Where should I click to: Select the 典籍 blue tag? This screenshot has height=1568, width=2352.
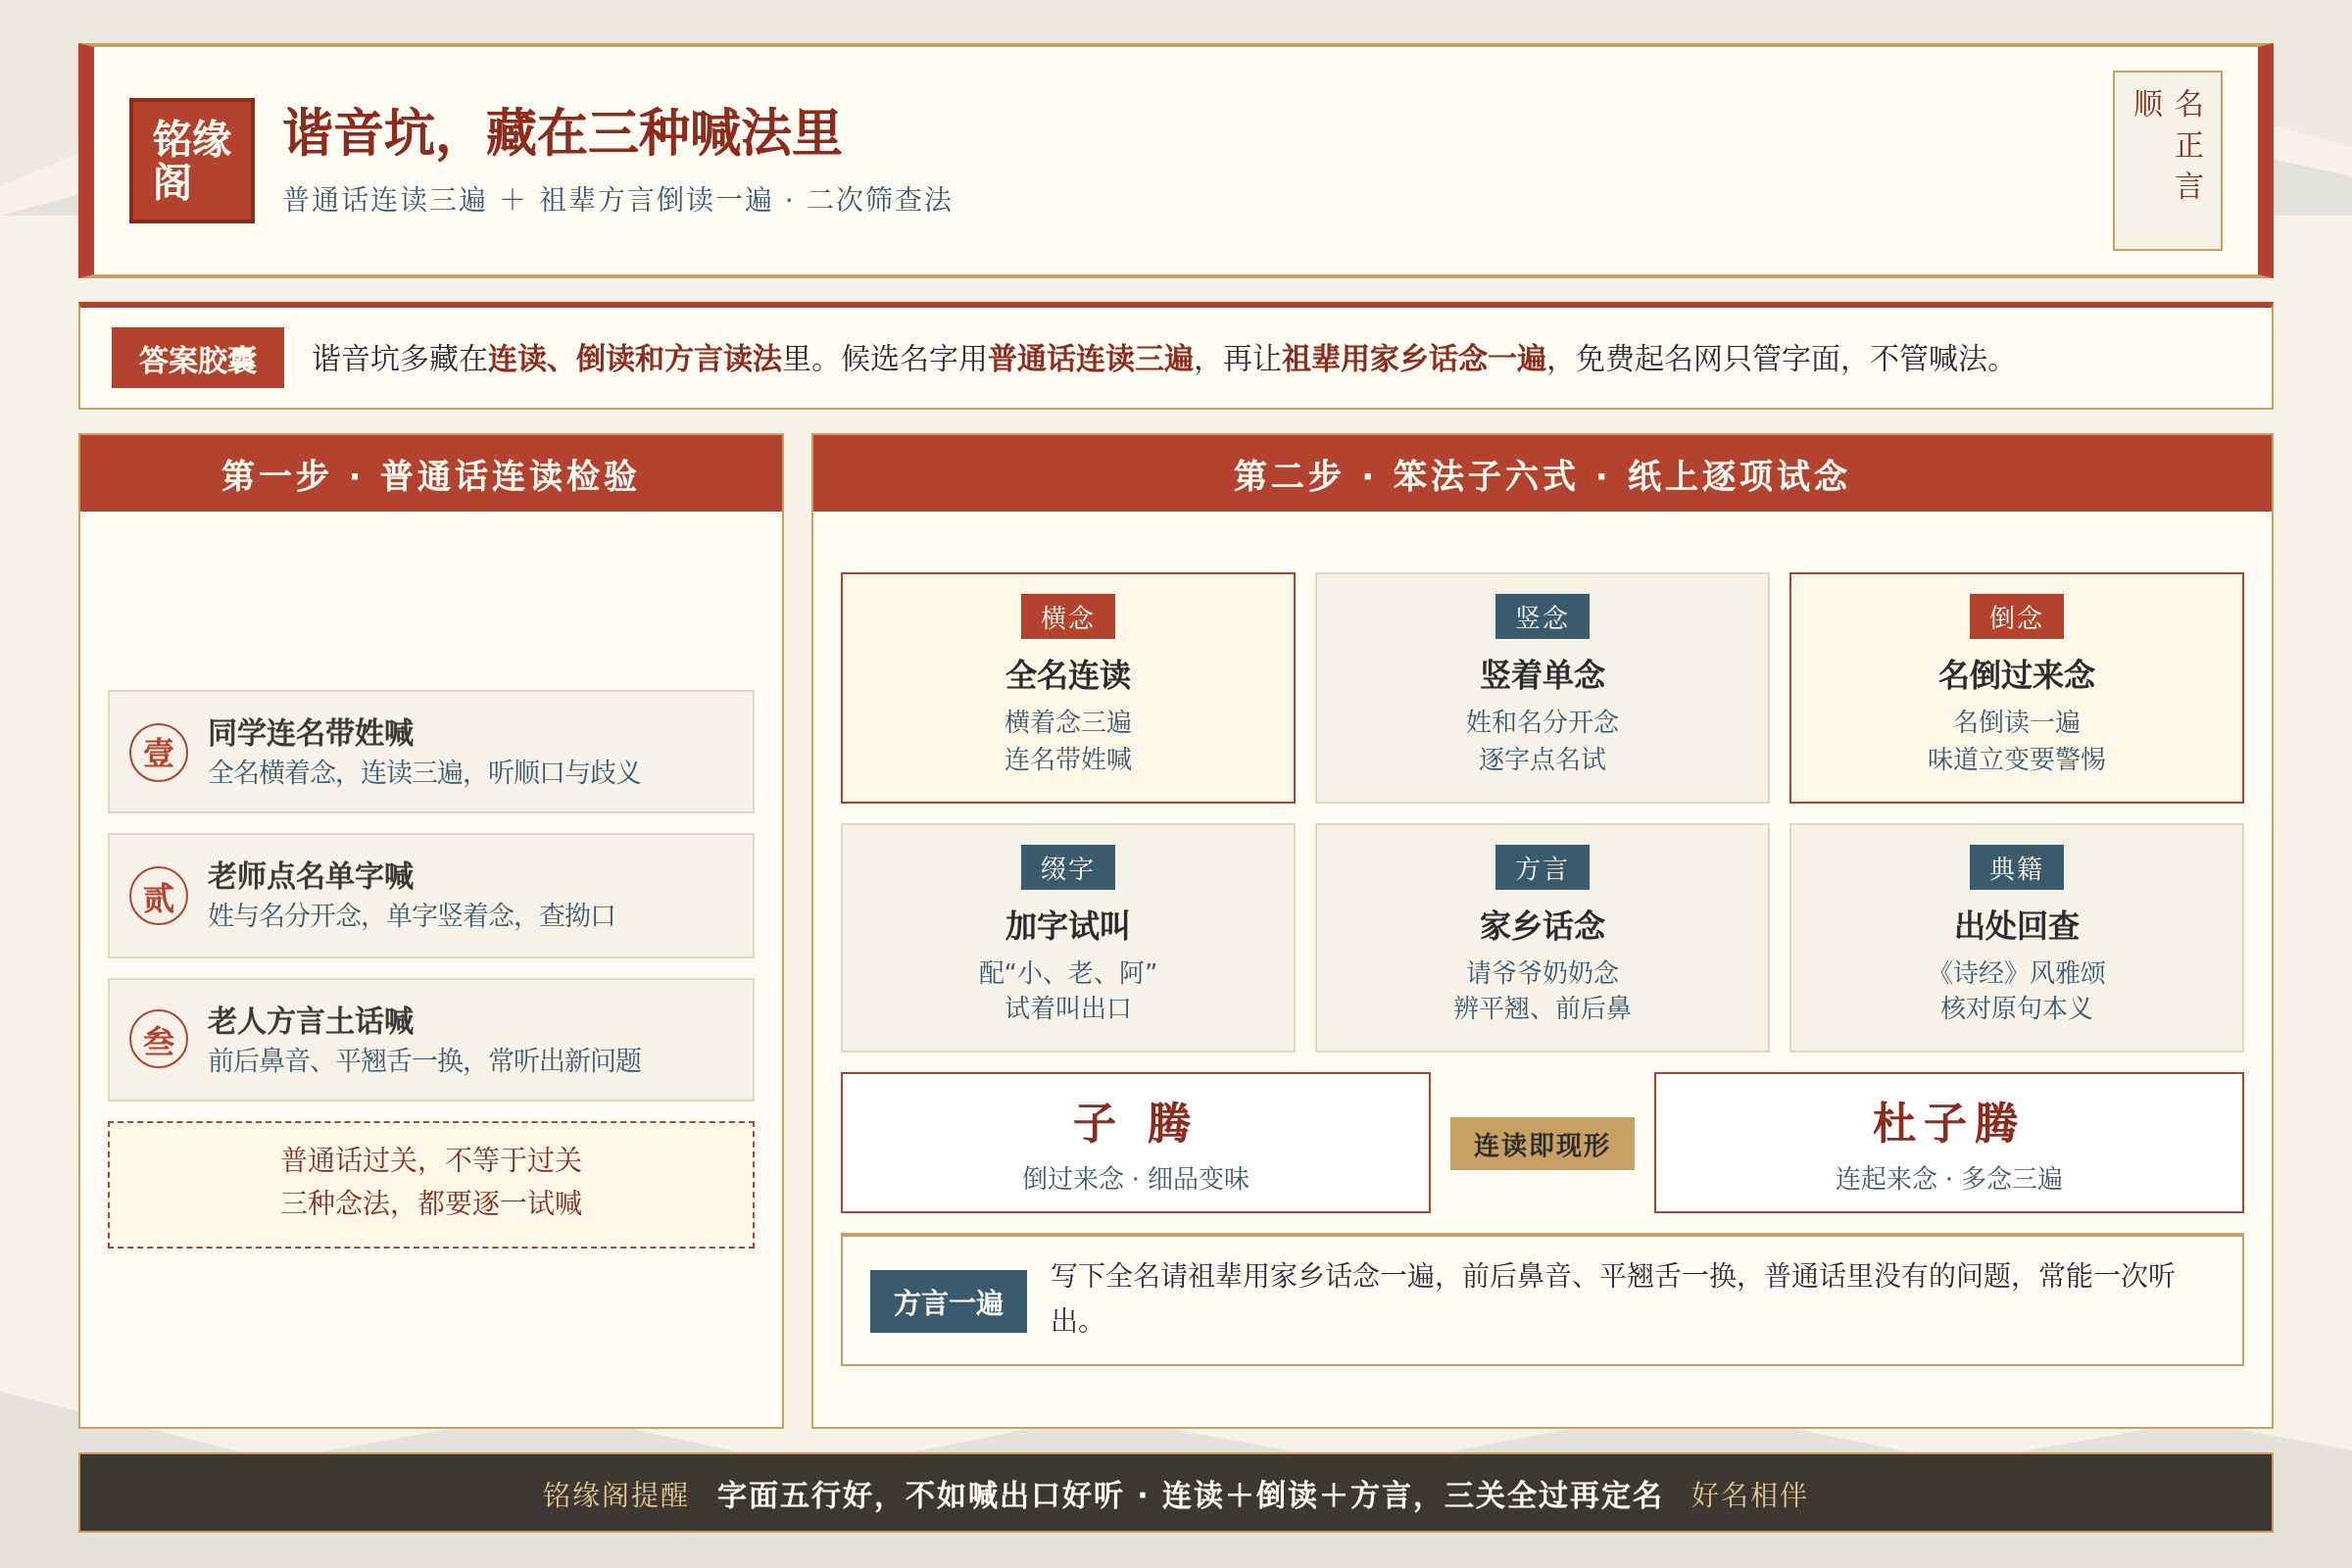(x=2015, y=867)
